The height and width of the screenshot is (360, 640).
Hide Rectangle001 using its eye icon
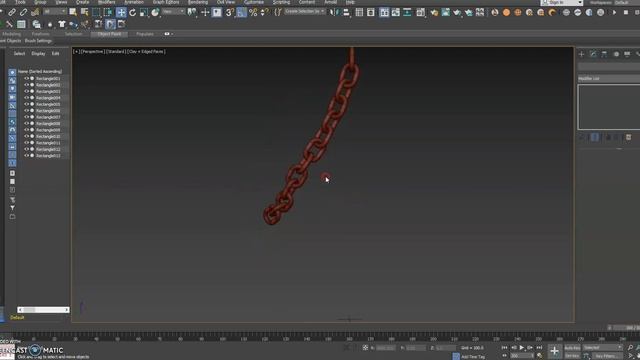[x=26, y=78]
